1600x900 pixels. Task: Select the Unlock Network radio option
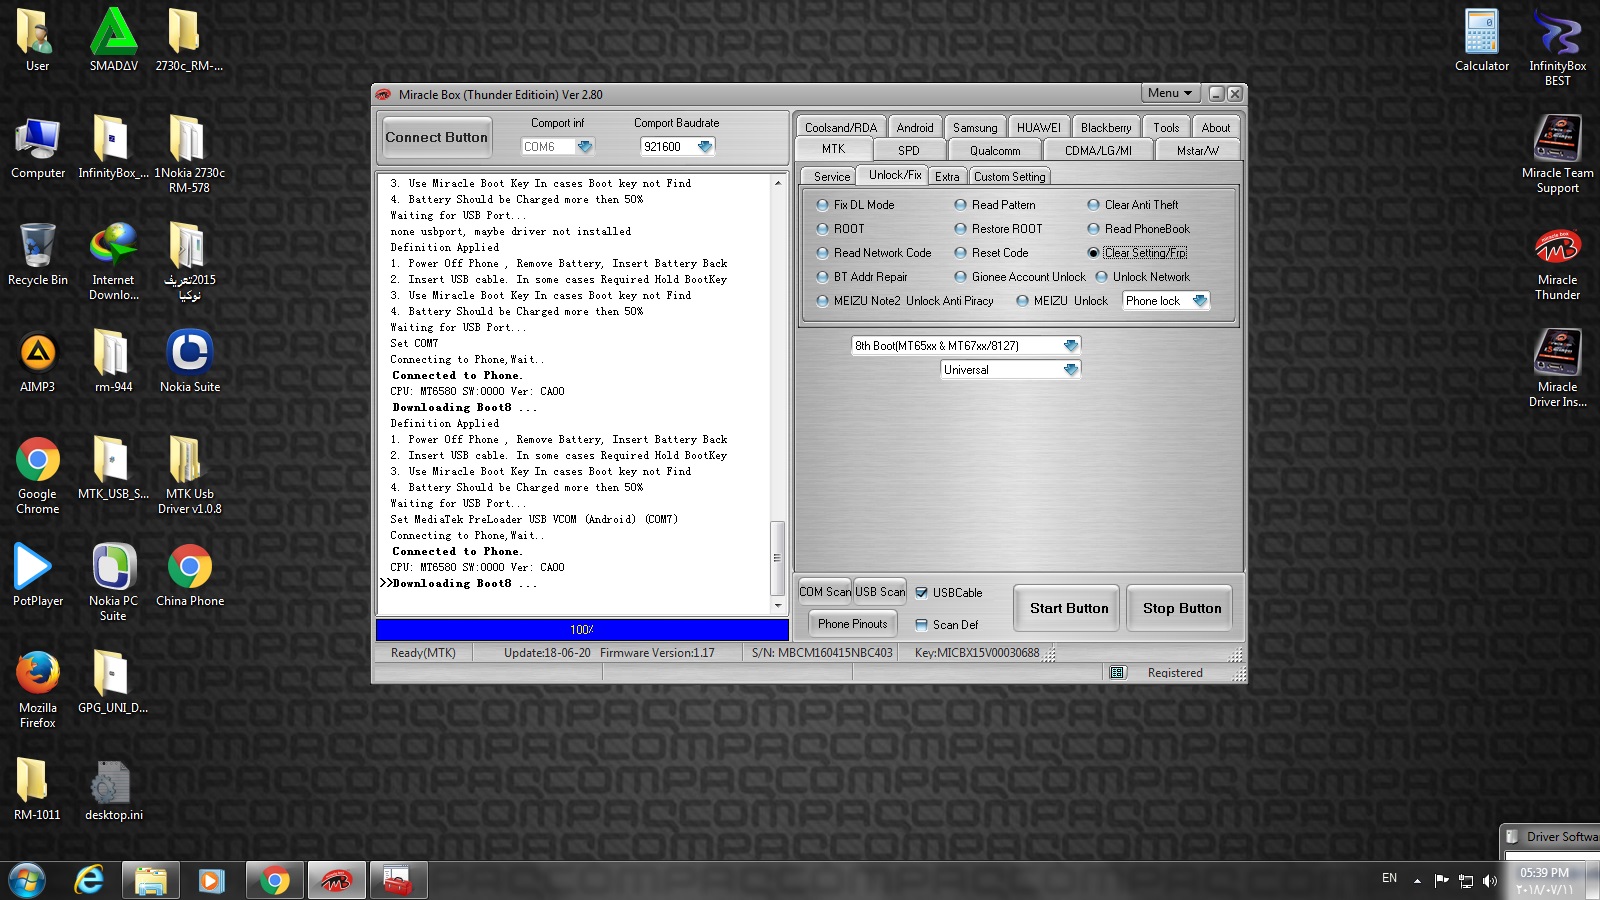(1142, 277)
